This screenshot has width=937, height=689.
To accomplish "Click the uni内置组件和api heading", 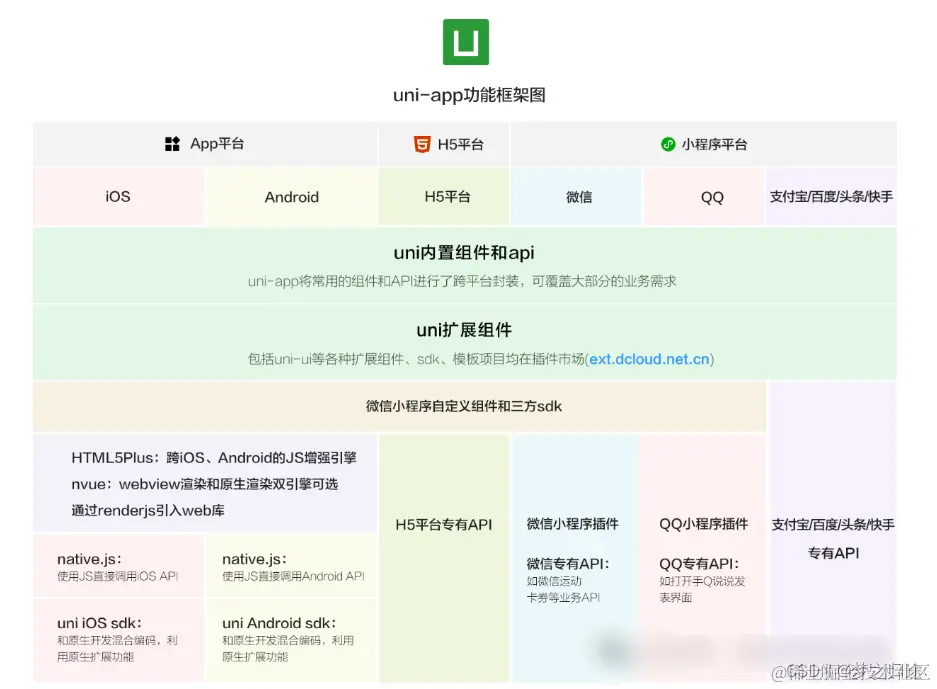I will pos(464,253).
